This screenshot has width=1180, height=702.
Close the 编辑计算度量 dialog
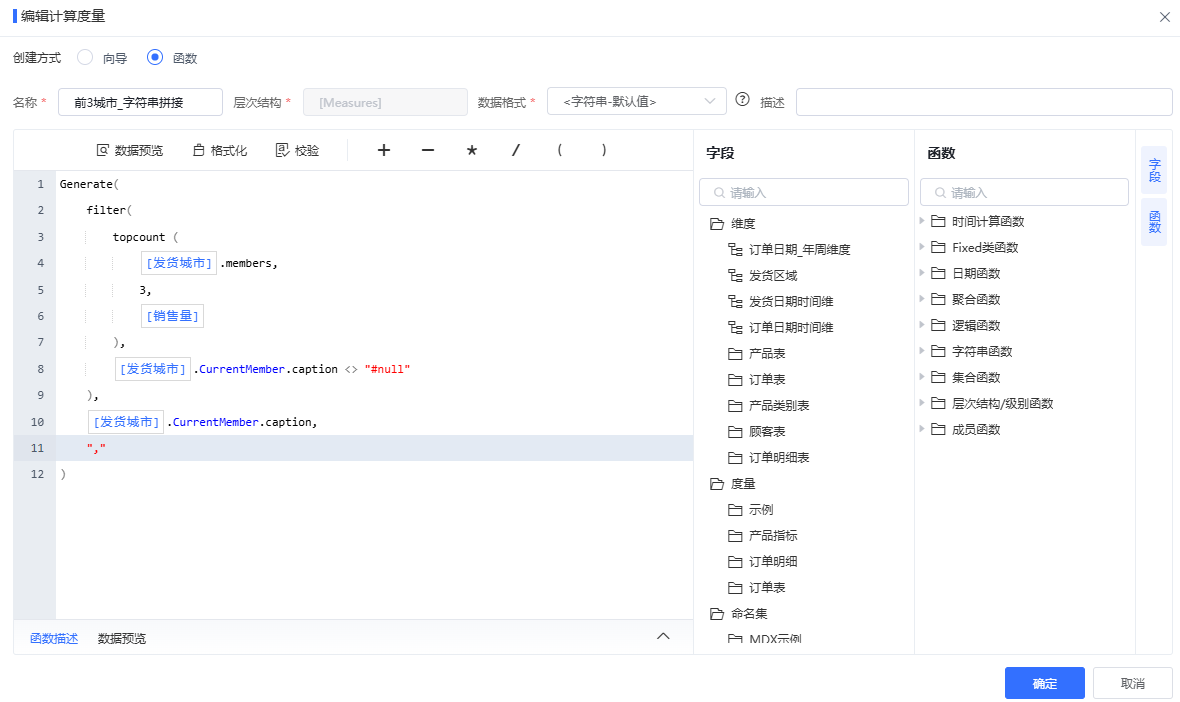(1165, 17)
